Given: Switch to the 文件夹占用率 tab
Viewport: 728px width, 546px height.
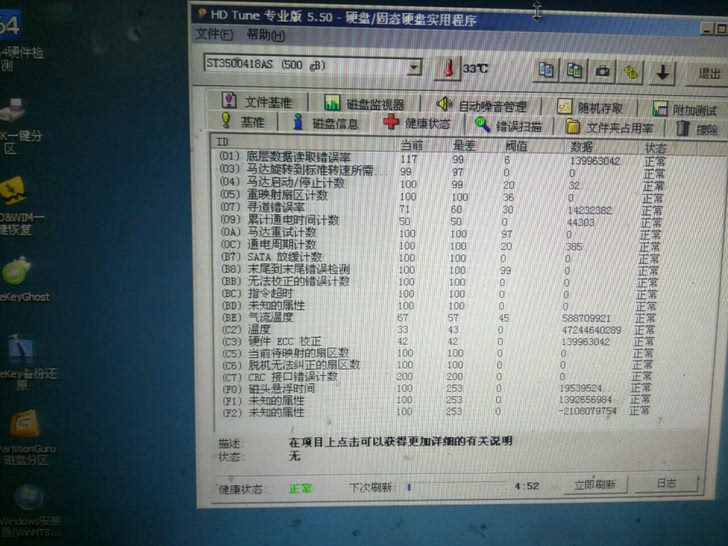Looking at the screenshot, I should pyautogui.click(x=609, y=127).
